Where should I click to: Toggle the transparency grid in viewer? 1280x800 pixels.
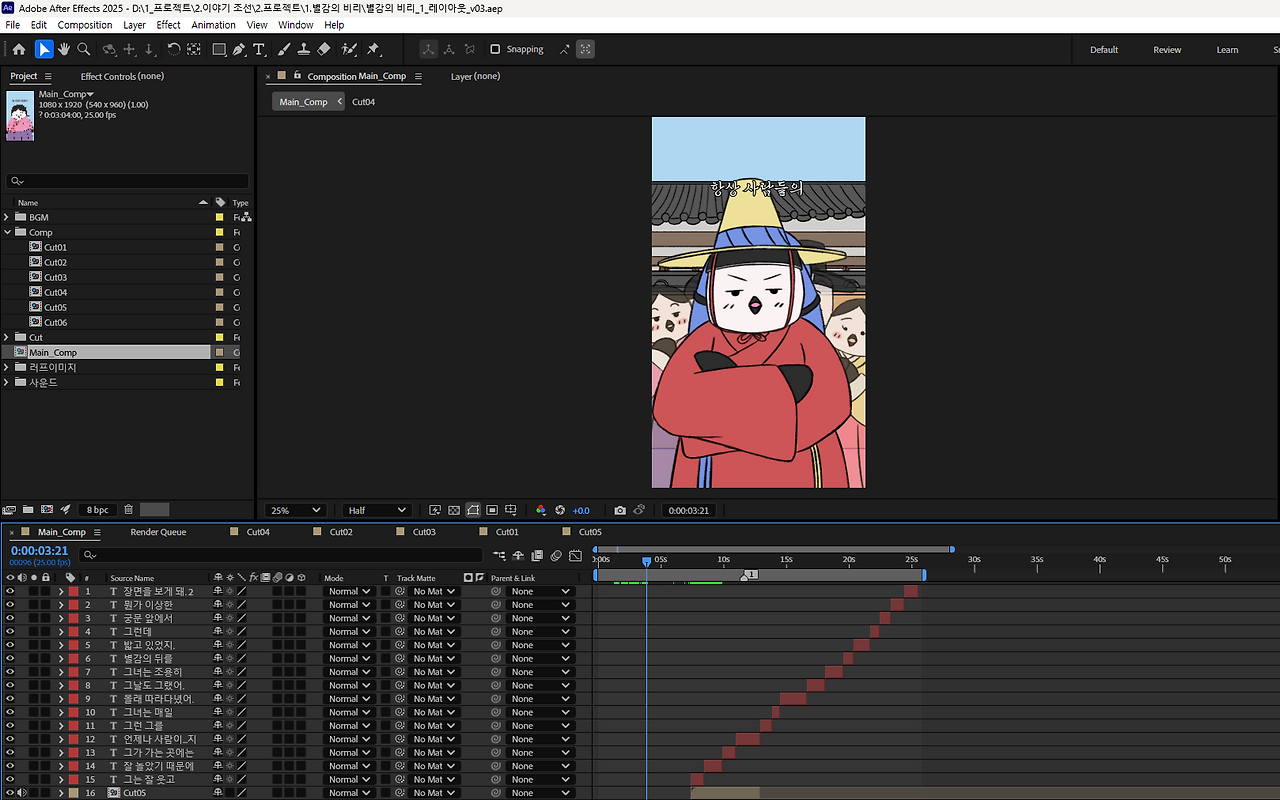(x=454, y=510)
